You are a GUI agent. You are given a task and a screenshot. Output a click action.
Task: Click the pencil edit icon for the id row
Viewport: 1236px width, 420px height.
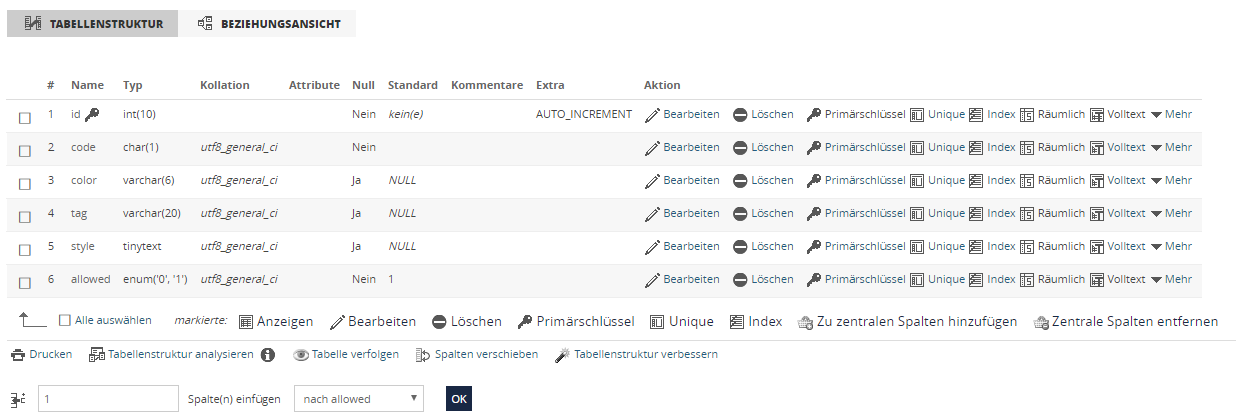(653, 115)
